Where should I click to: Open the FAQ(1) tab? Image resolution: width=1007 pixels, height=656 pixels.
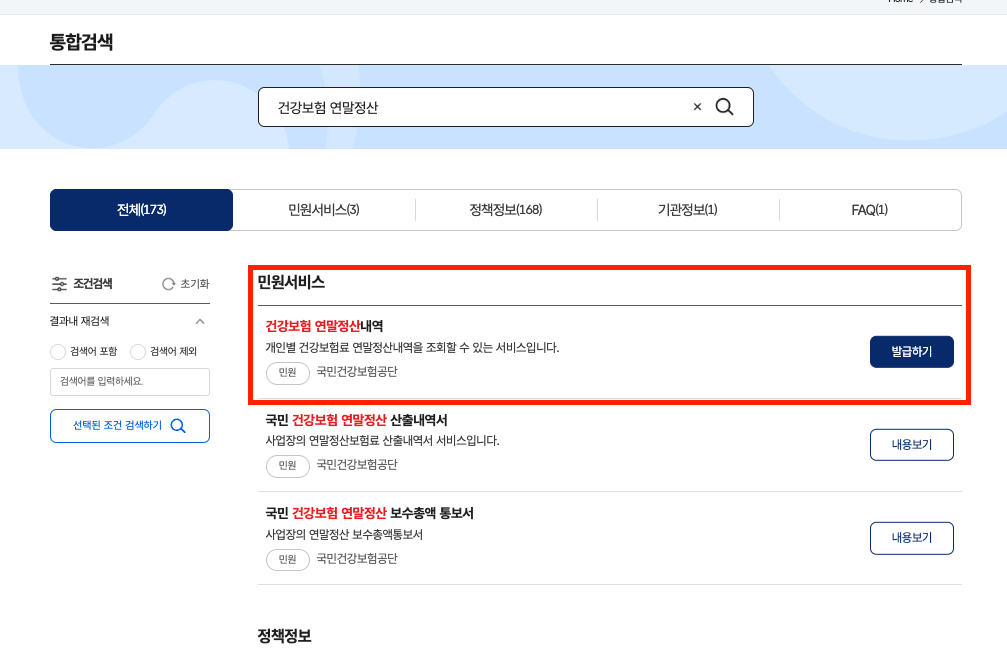coord(870,209)
